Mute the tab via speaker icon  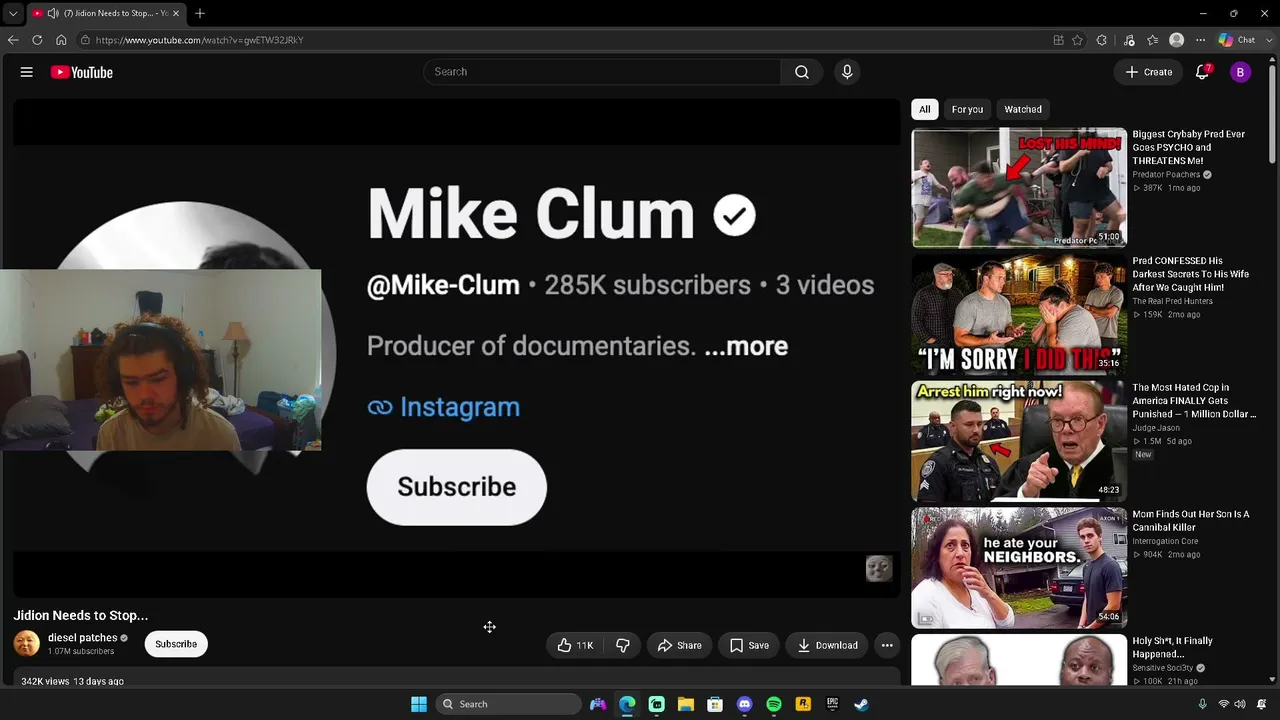point(52,13)
